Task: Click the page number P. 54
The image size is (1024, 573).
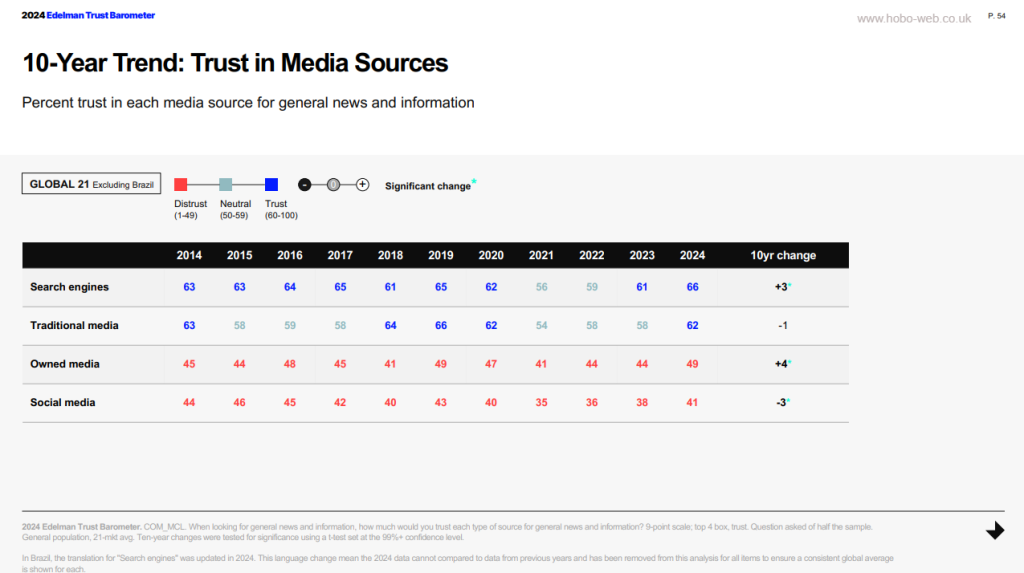Action: tap(996, 16)
